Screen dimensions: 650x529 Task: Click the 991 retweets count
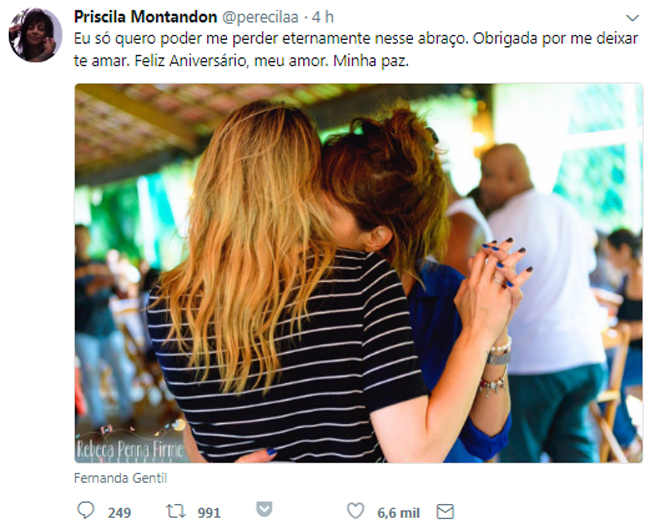pos(209,513)
